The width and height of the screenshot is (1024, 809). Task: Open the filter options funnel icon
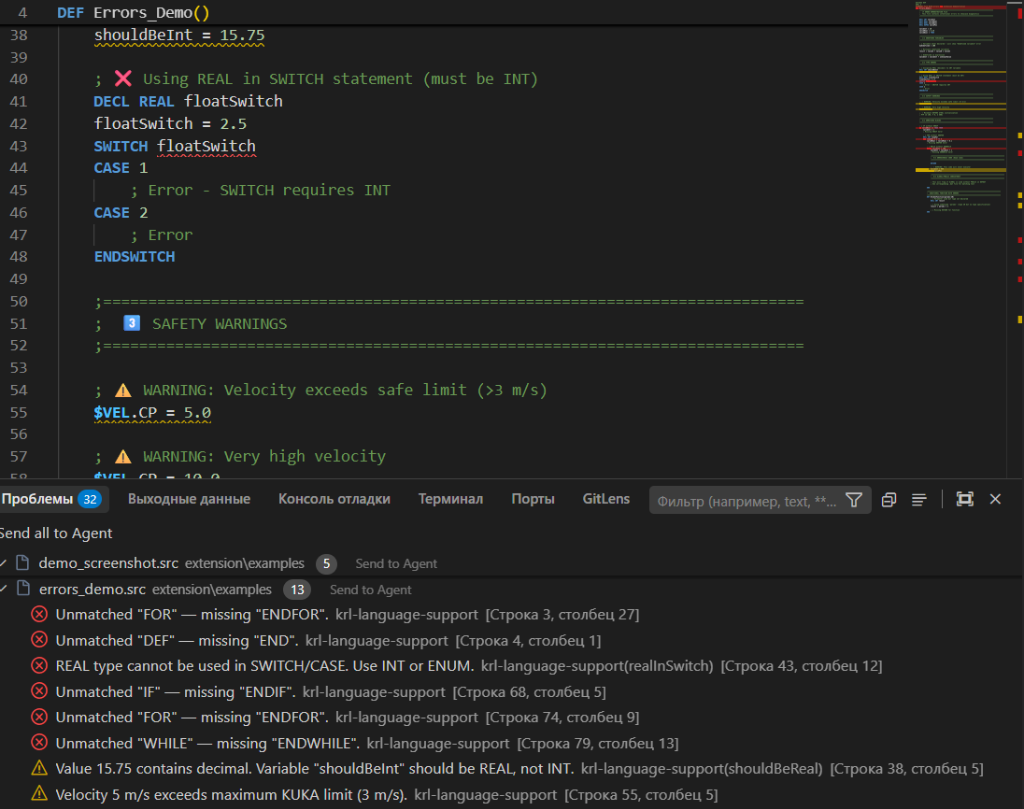[x=854, y=500]
